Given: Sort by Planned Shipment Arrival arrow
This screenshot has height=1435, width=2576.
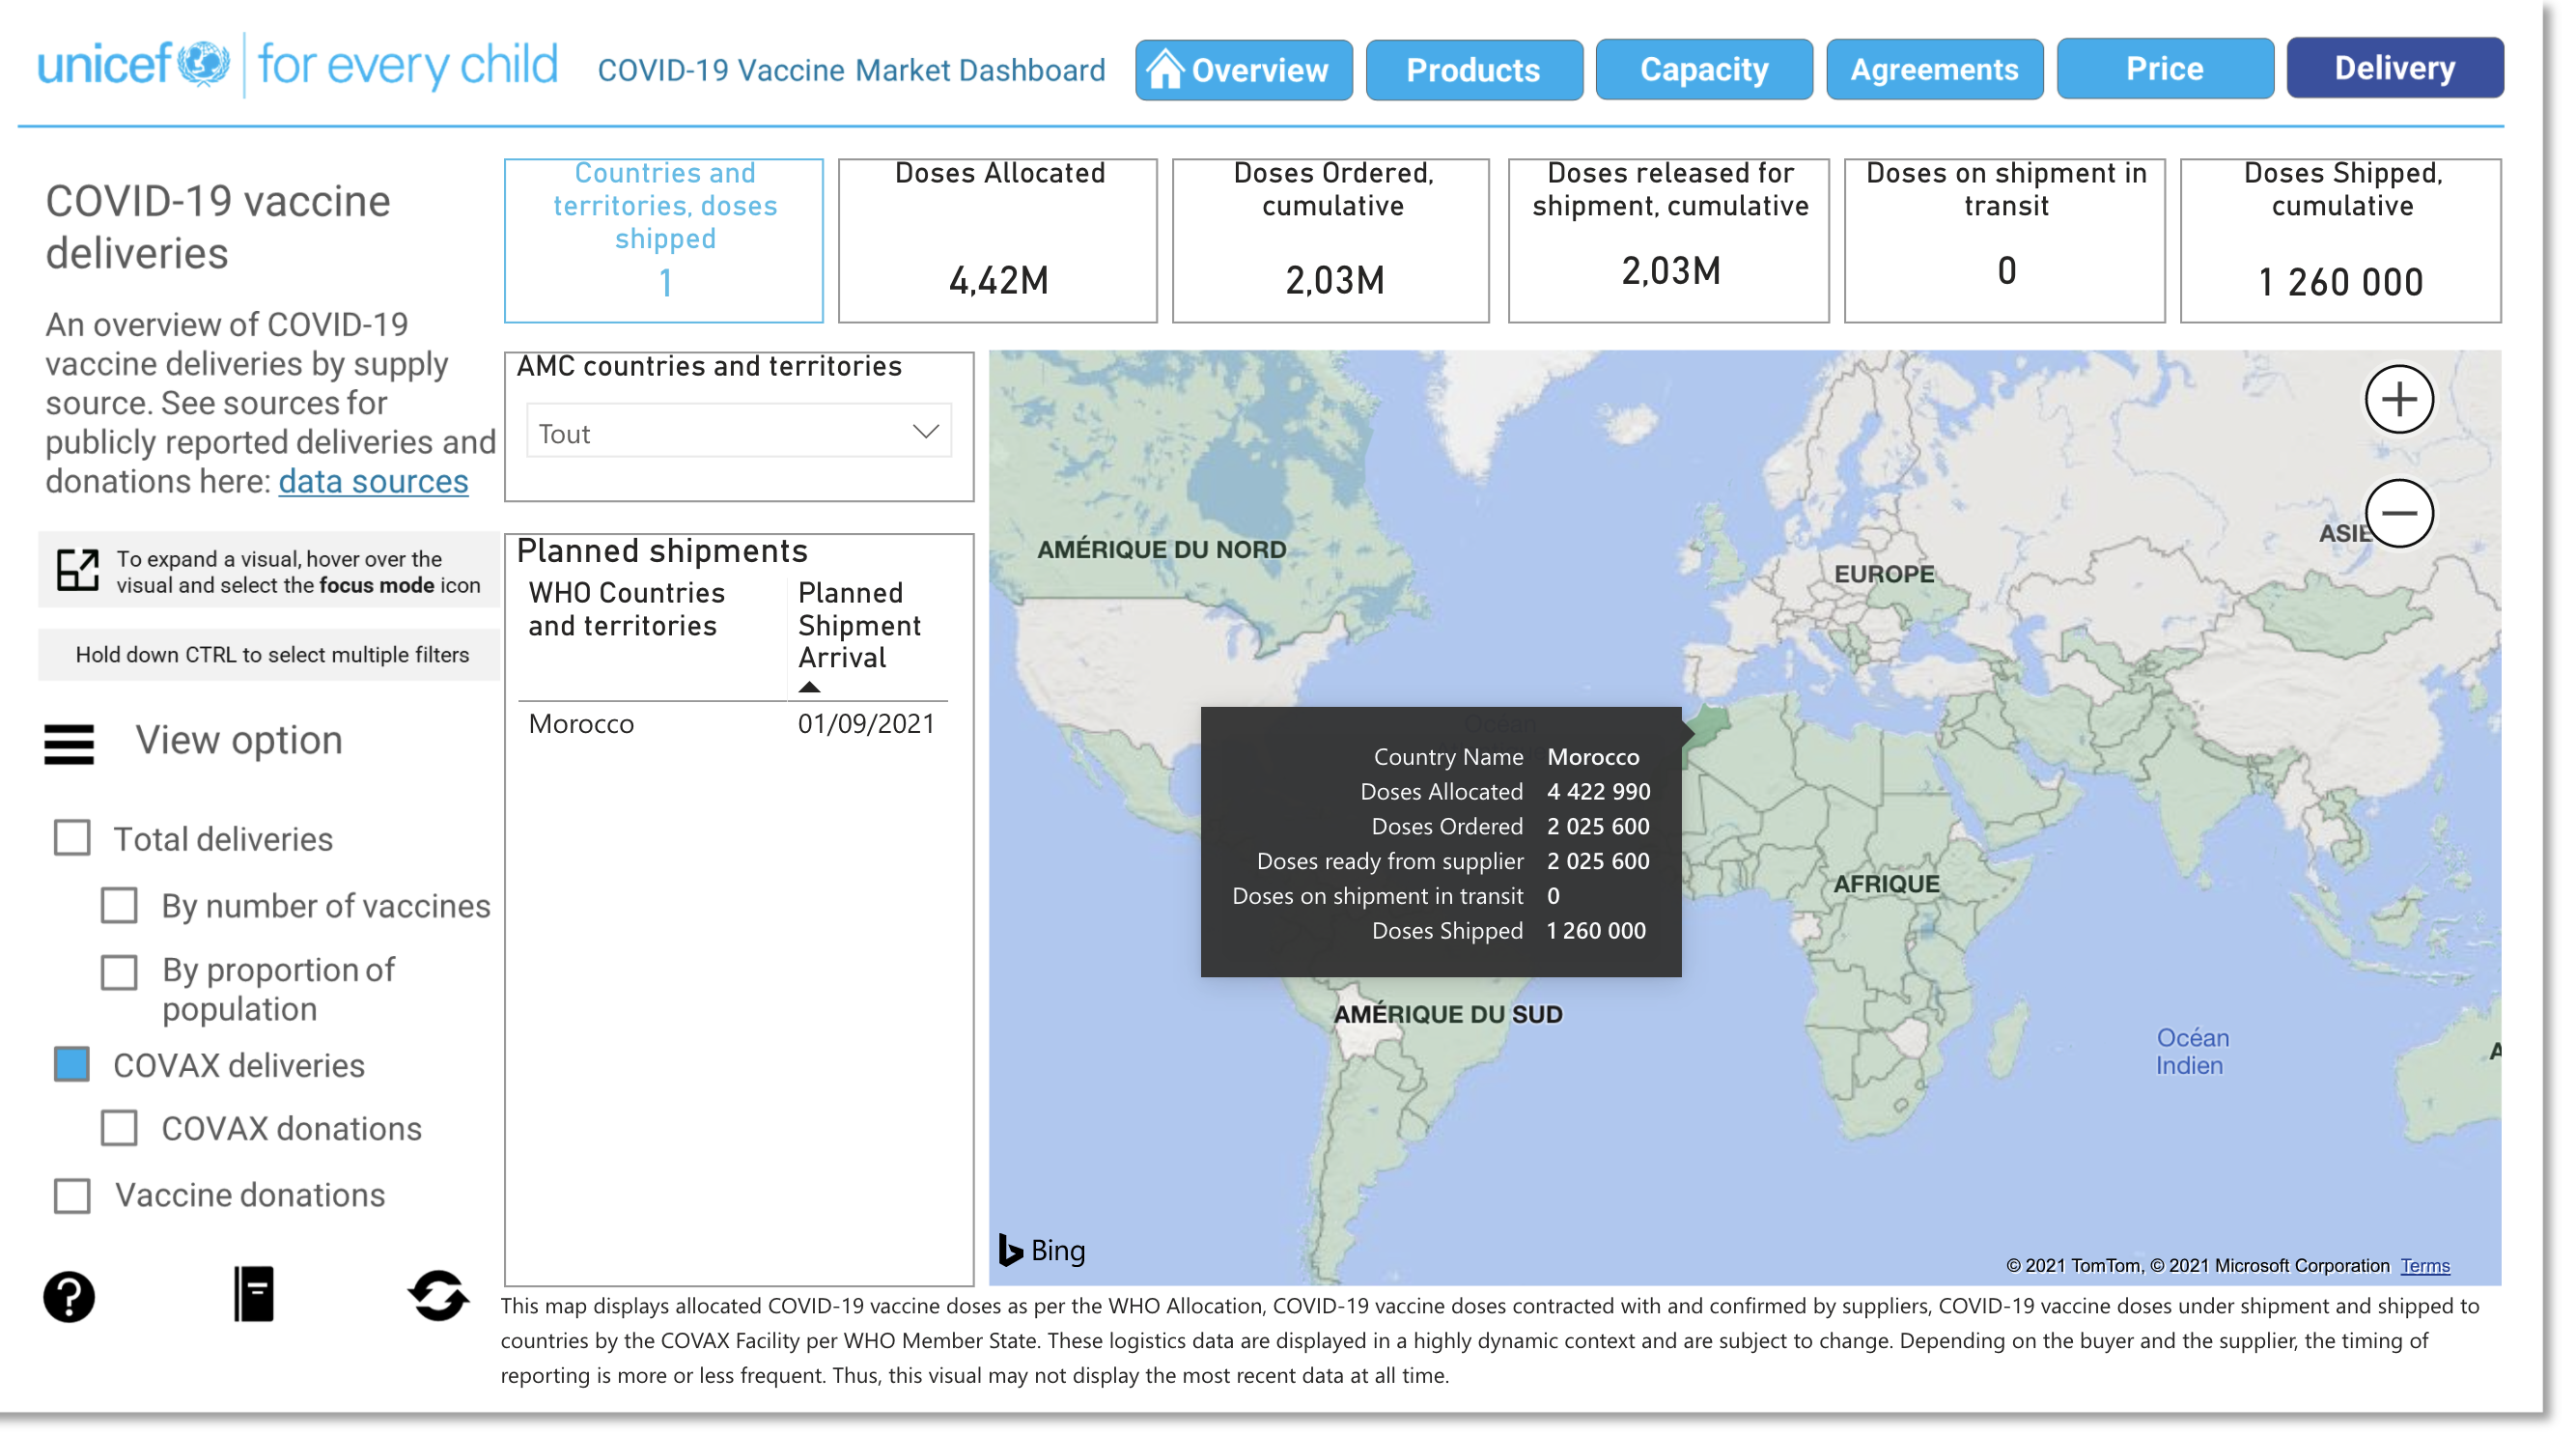Looking at the screenshot, I should (x=809, y=687).
